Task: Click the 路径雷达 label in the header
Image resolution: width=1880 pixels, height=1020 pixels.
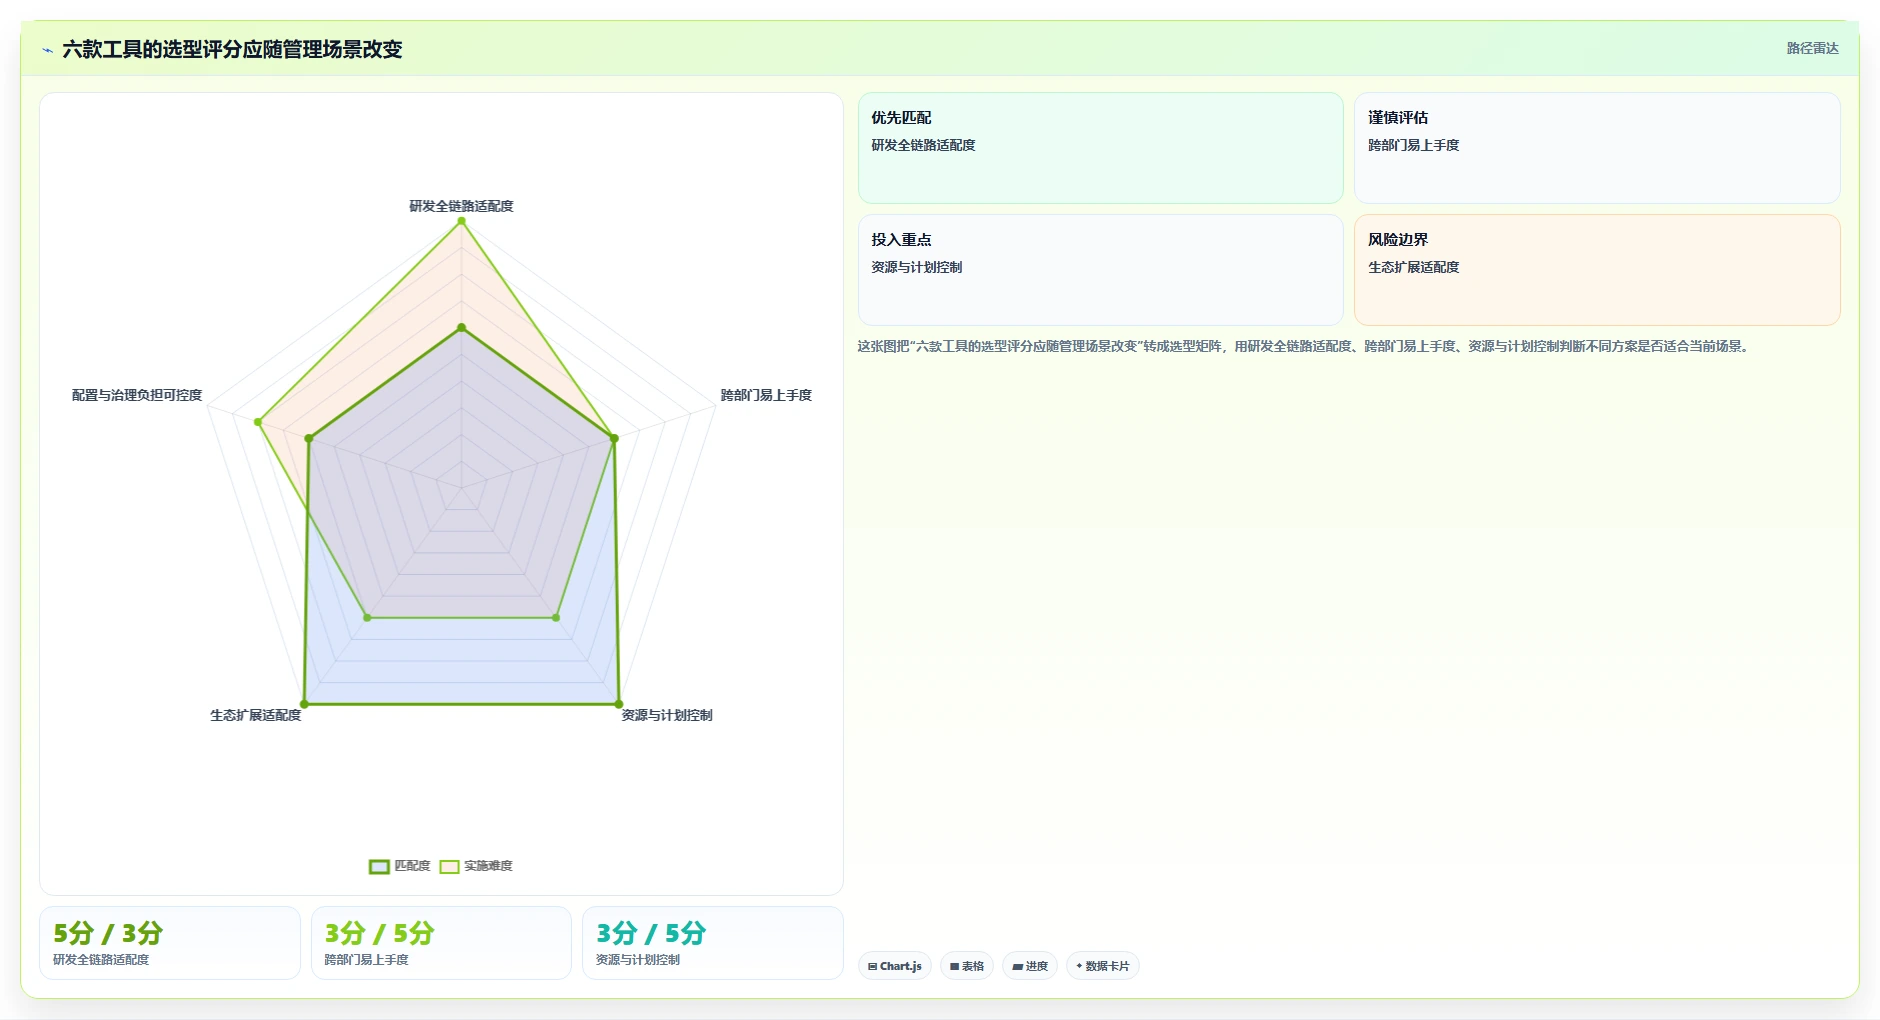Action: 1812,48
